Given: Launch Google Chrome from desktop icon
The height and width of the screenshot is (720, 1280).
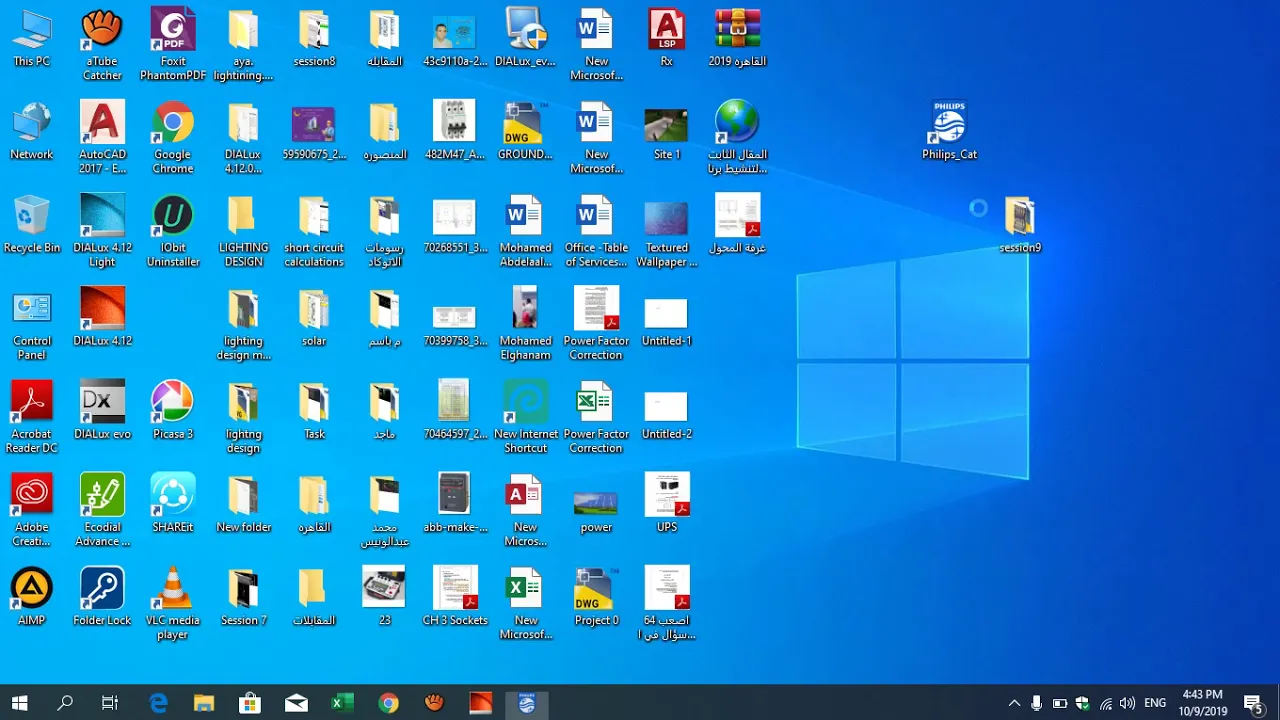Looking at the screenshot, I should click(x=173, y=138).
